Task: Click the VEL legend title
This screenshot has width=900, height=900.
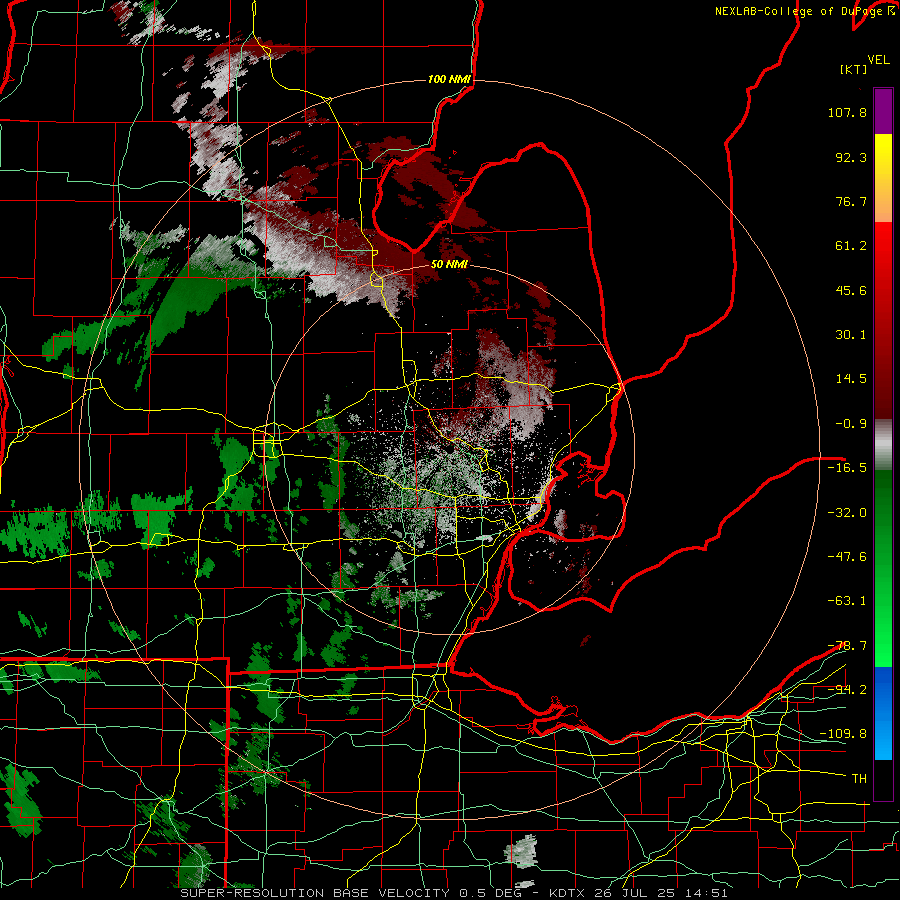Action: point(878,60)
